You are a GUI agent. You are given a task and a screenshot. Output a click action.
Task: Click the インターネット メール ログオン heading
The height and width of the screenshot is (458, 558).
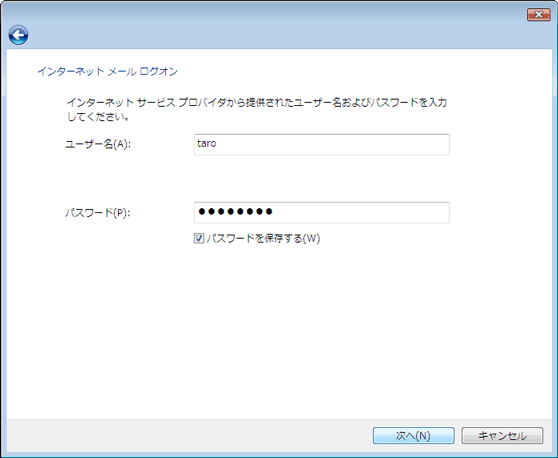click(107, 72)
